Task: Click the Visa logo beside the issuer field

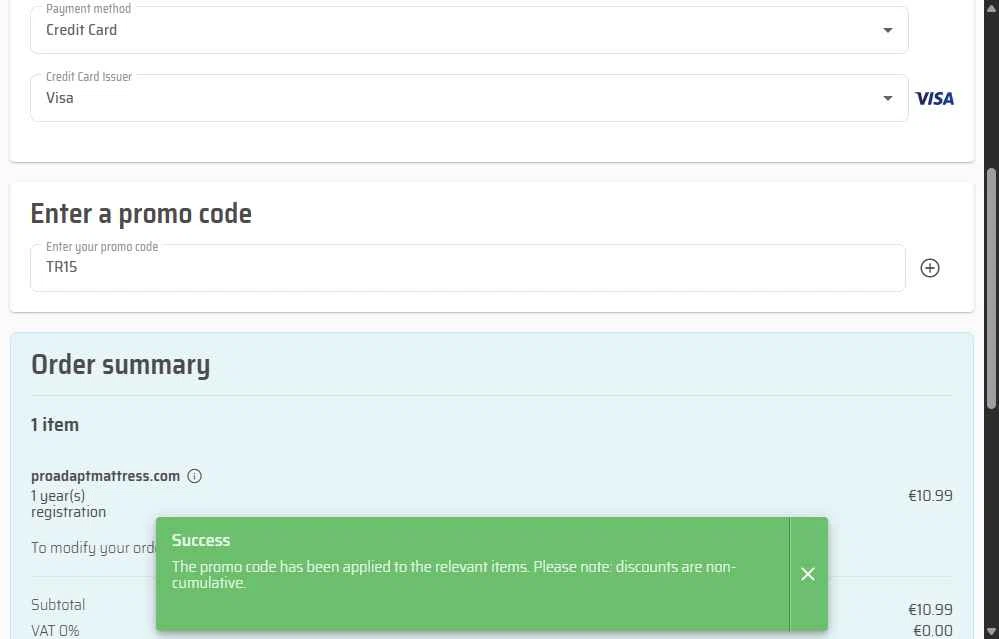Action: coord(934,99)
